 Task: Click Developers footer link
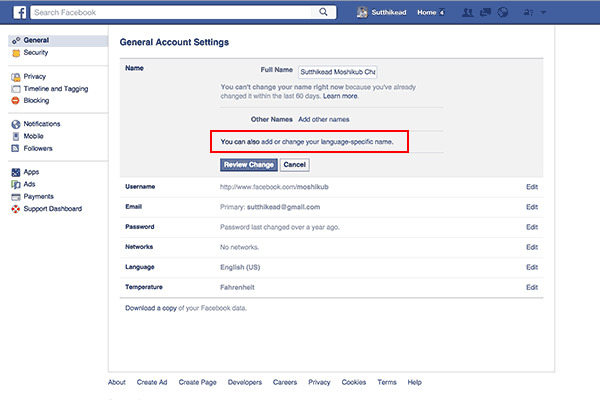(x=245, y=382)
